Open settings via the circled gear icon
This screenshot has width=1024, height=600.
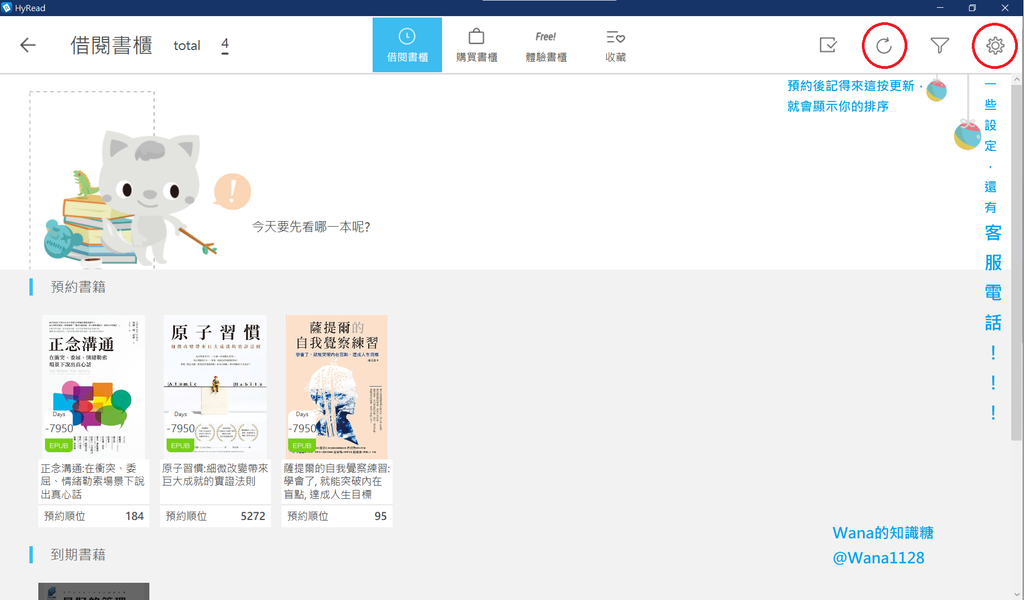pos(995,45)
